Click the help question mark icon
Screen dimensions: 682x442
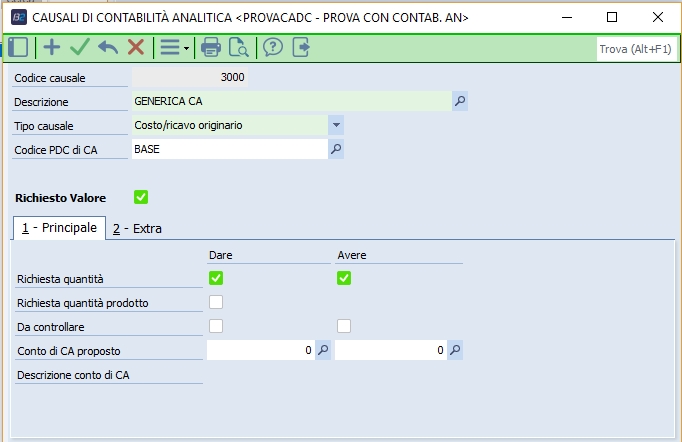pos(273,47)
